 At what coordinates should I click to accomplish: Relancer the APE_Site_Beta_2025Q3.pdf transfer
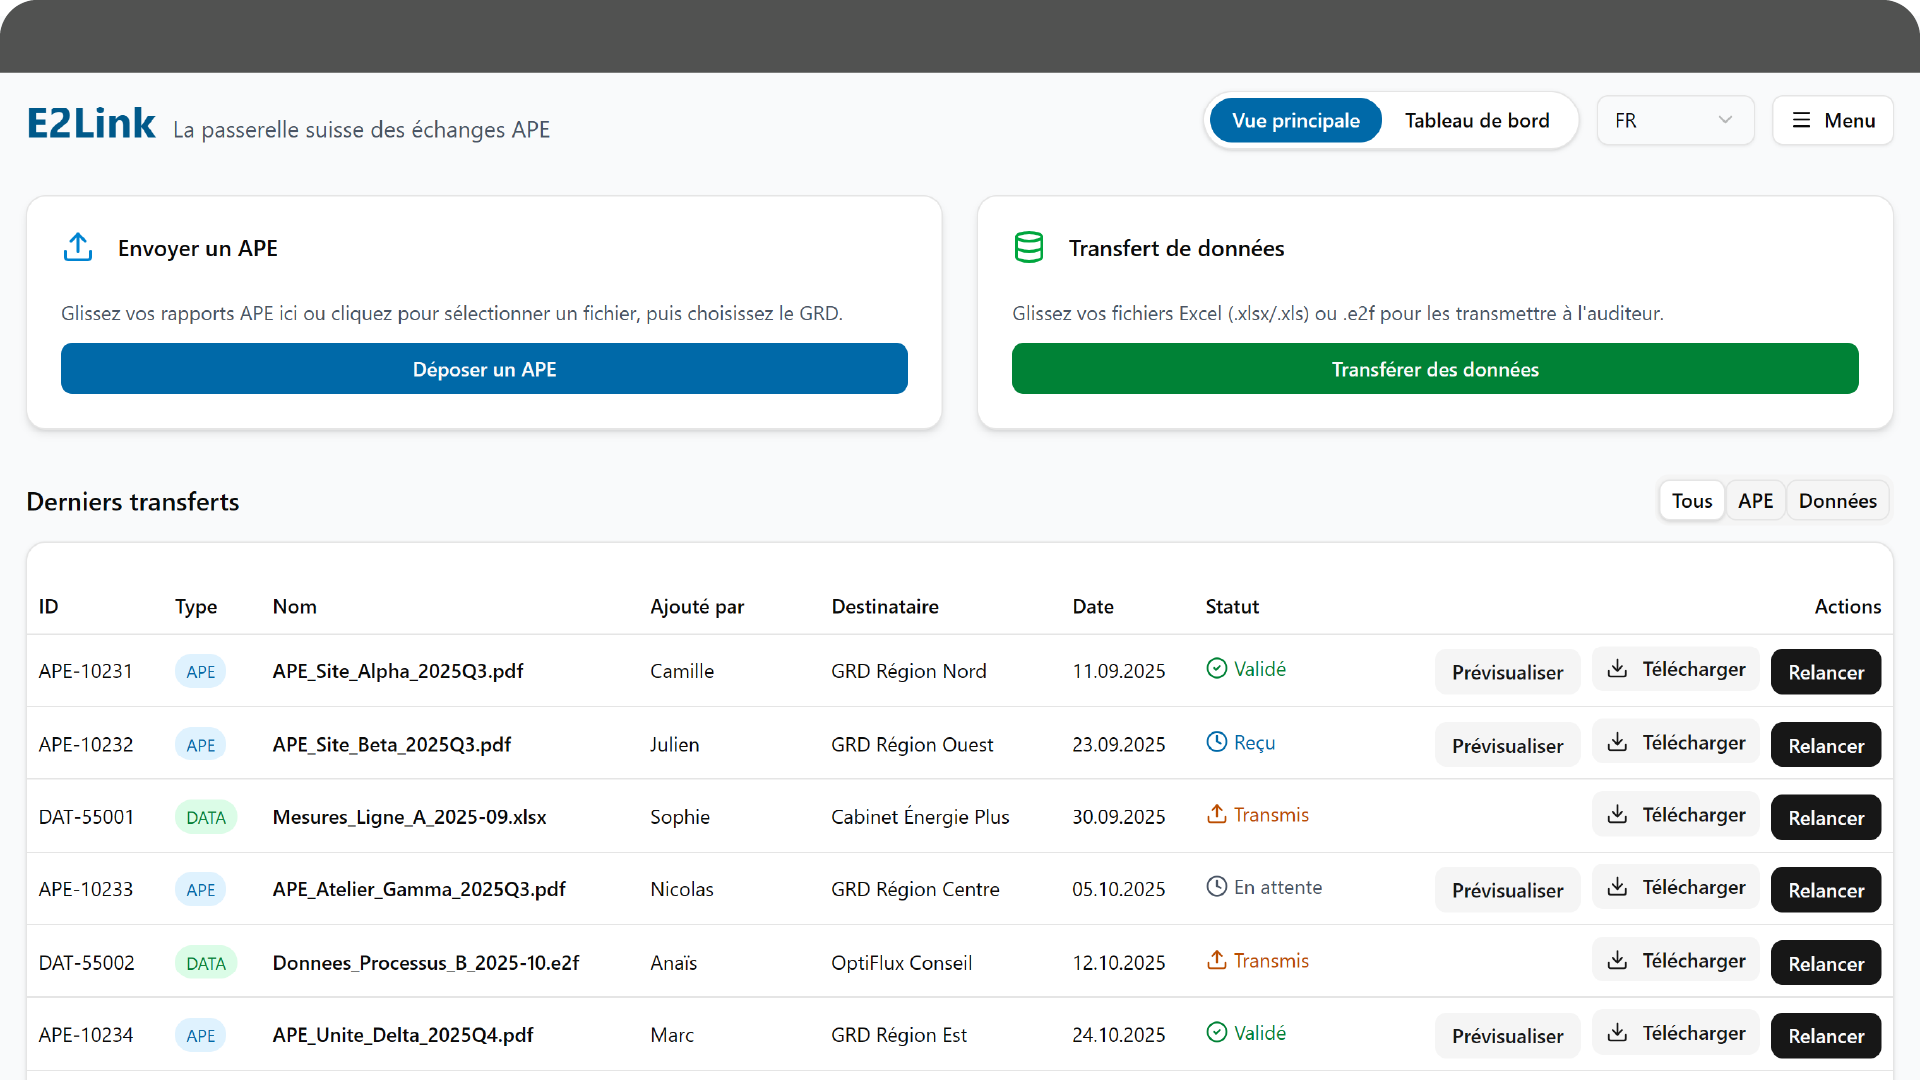point(1825,746)
